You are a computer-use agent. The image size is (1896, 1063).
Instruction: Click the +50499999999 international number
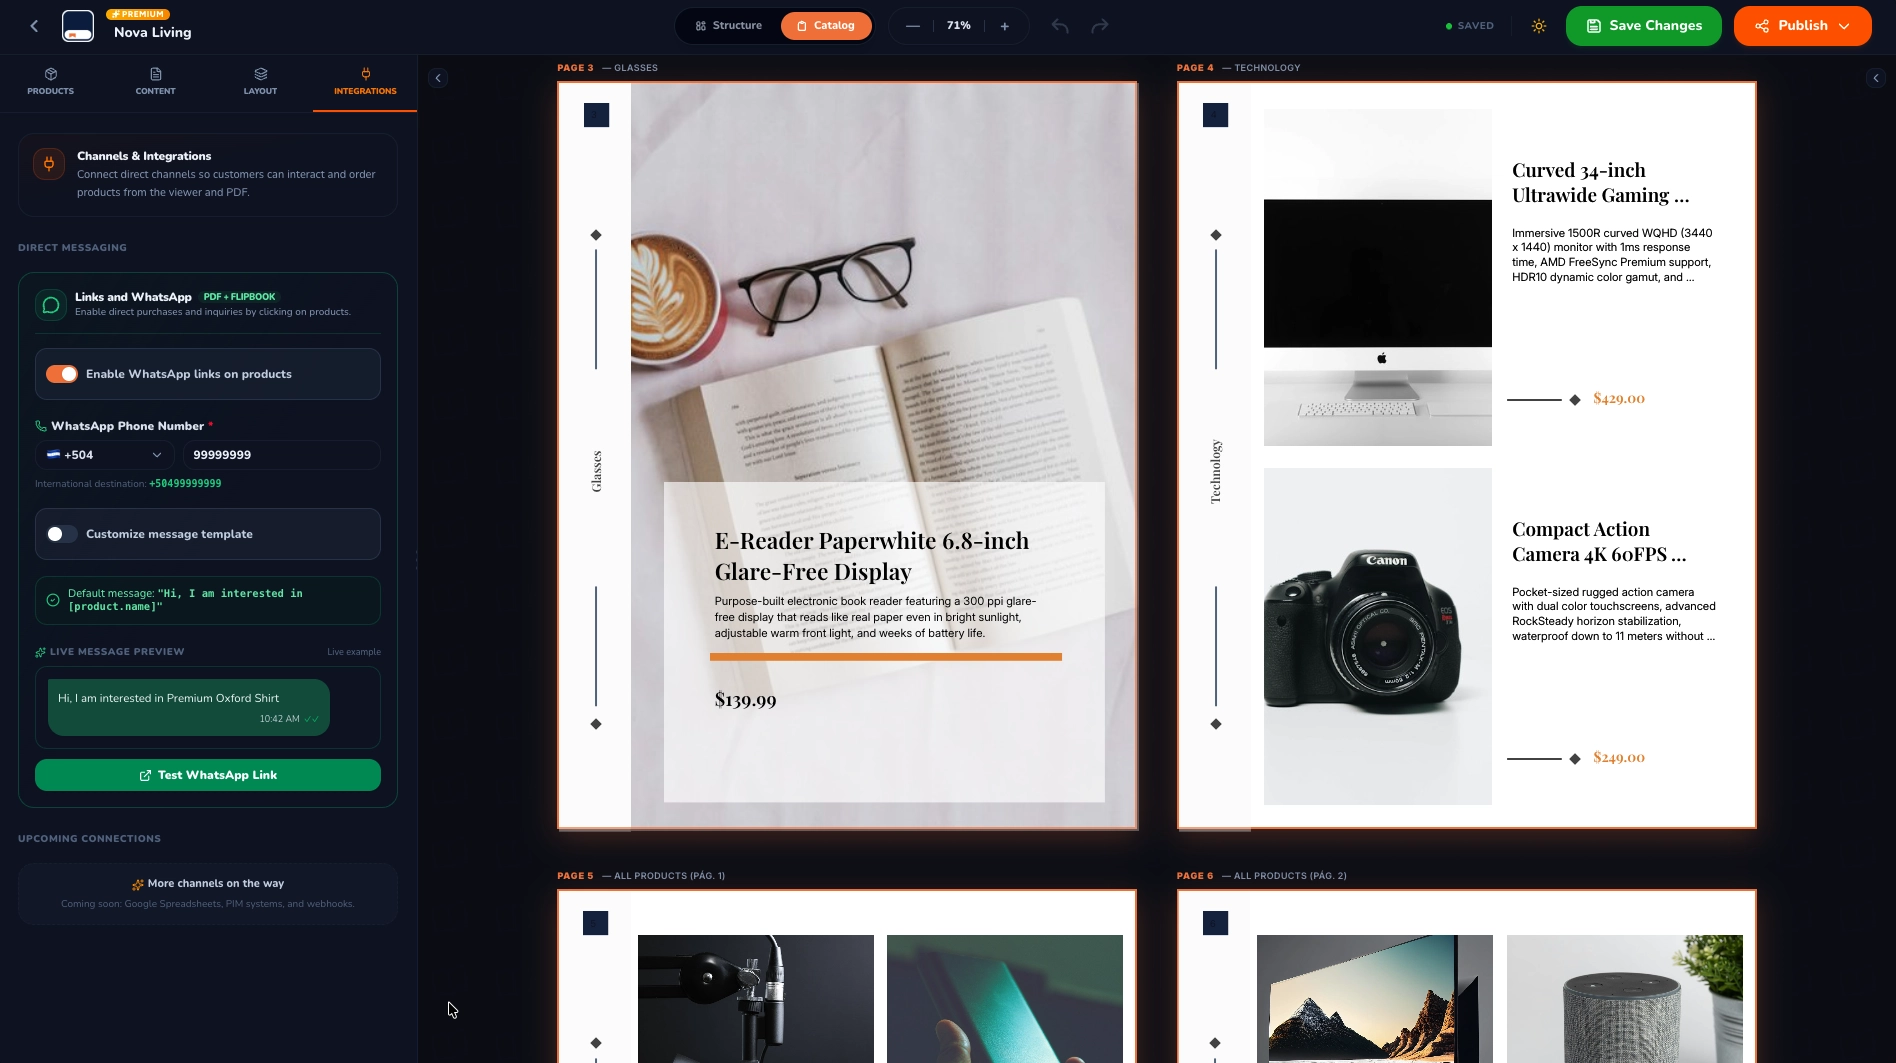(x=185, y=484)
